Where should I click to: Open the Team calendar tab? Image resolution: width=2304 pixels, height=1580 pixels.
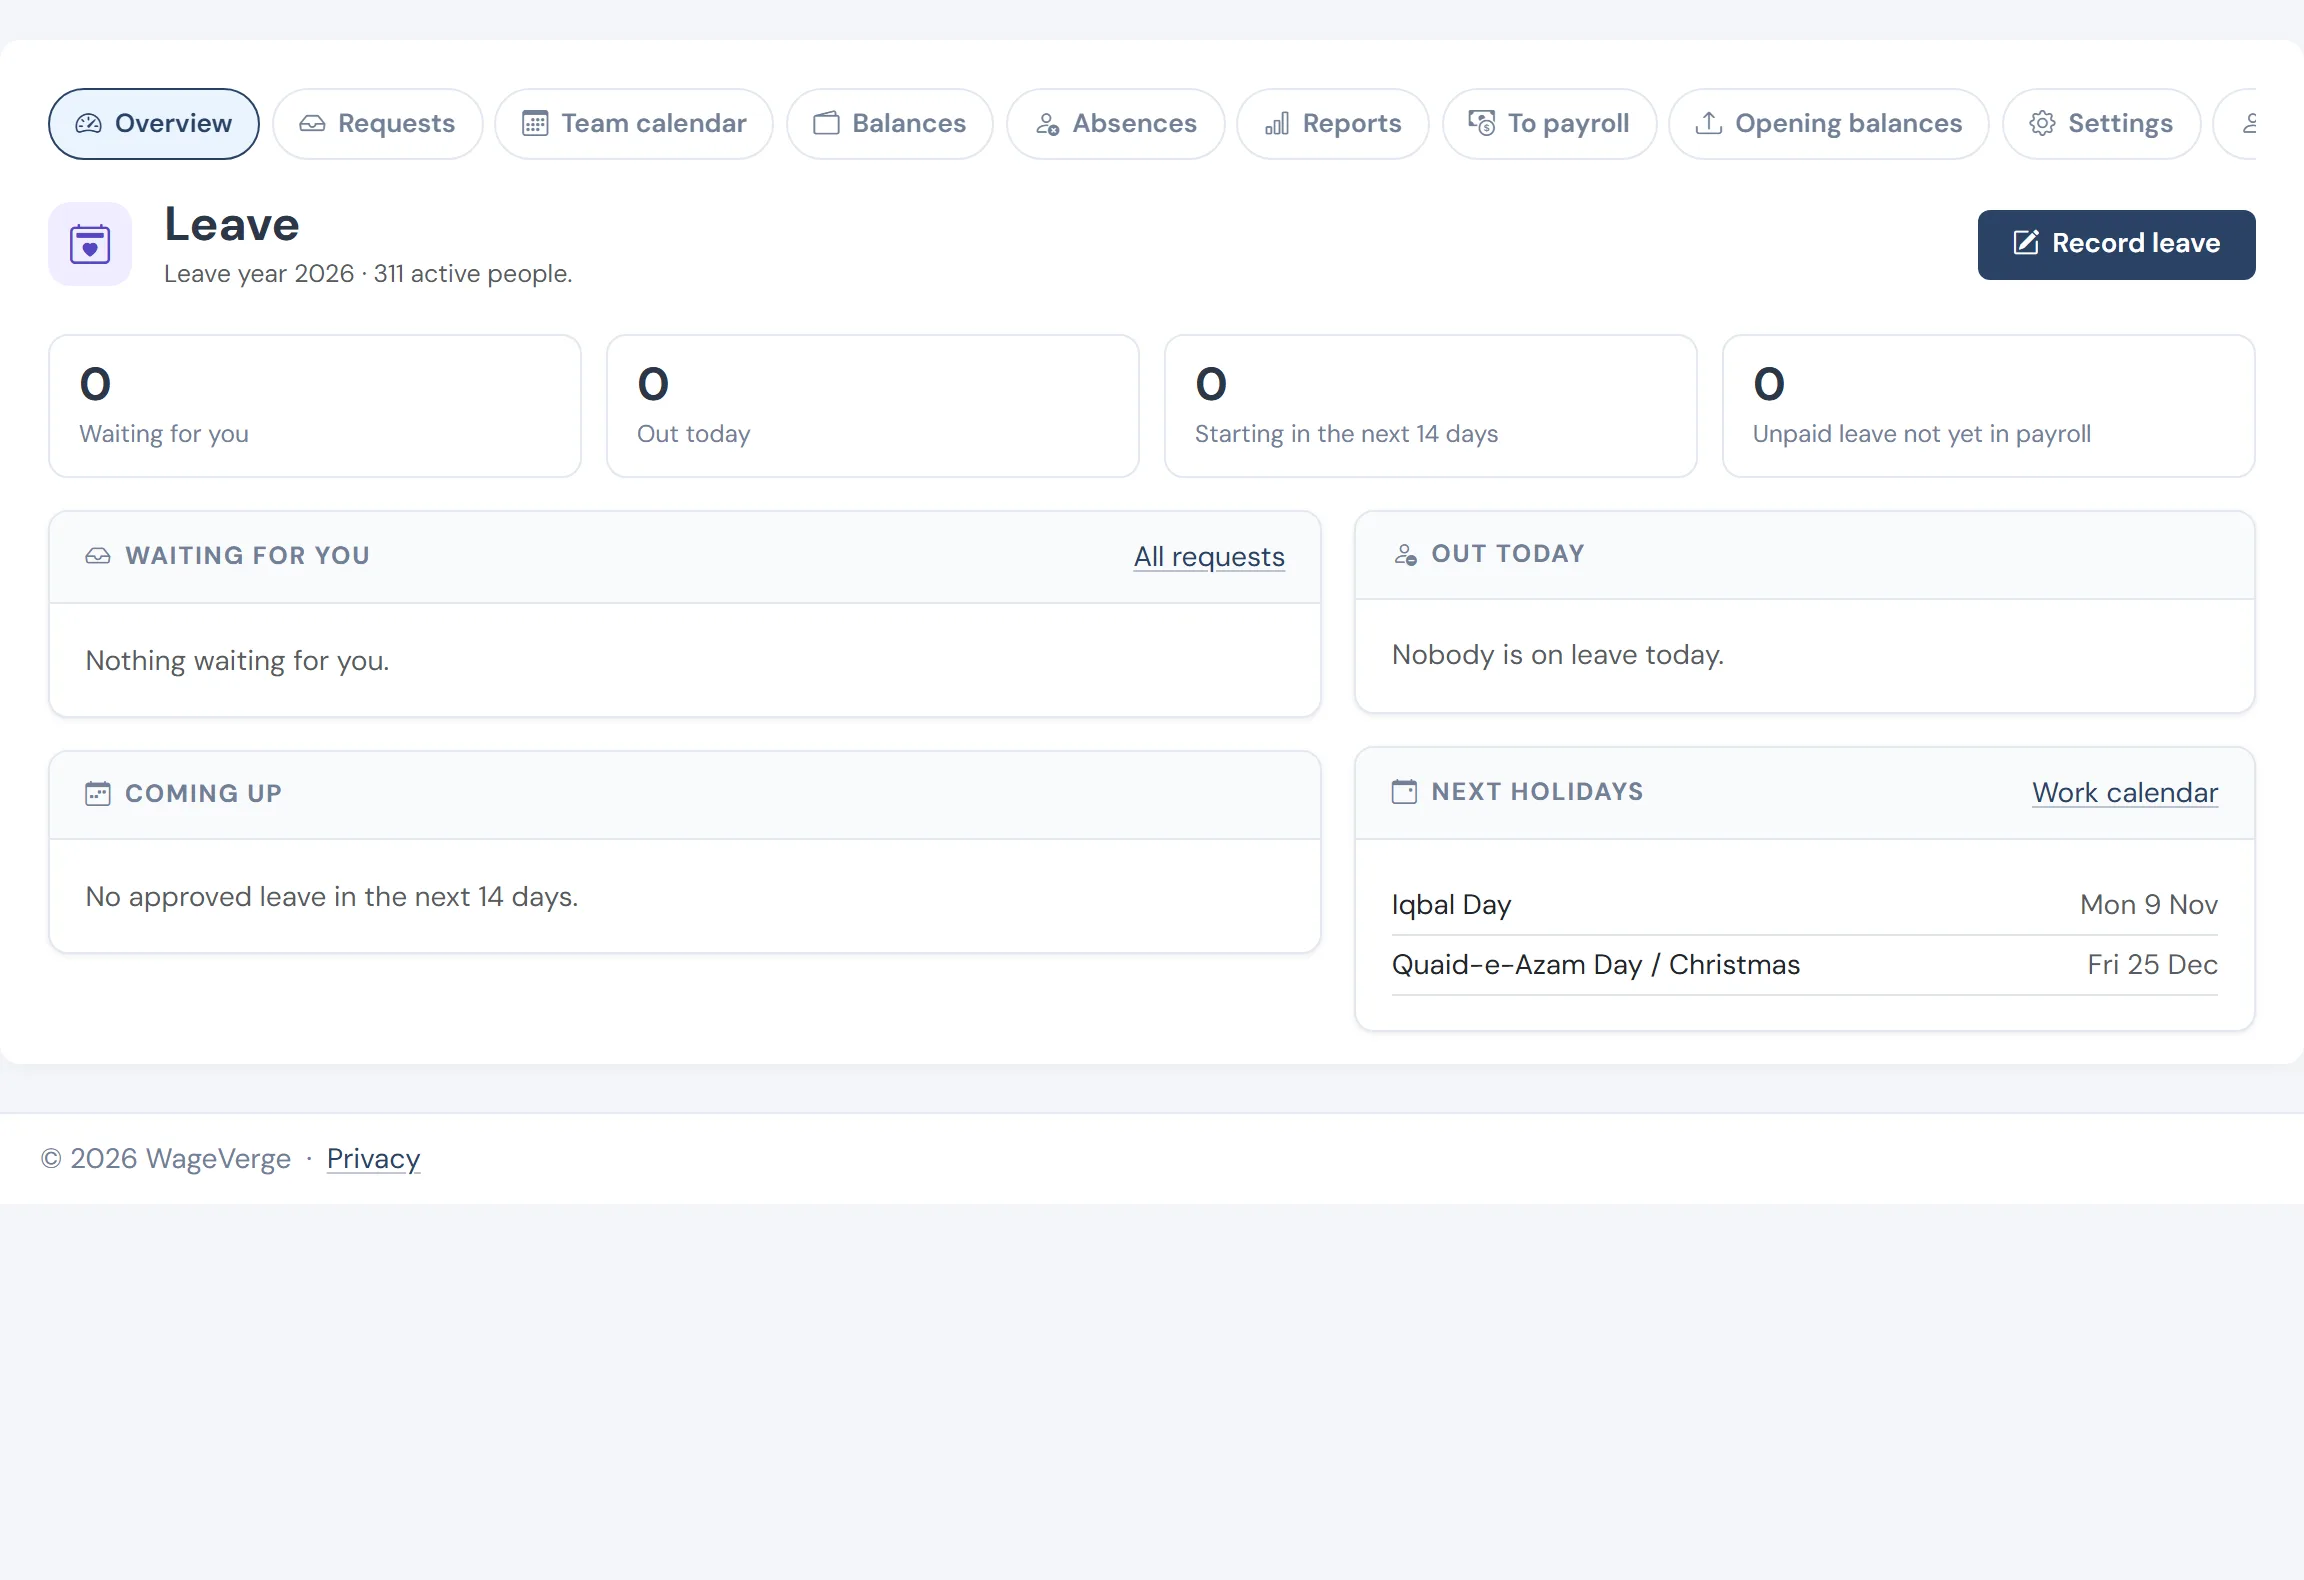634,124
